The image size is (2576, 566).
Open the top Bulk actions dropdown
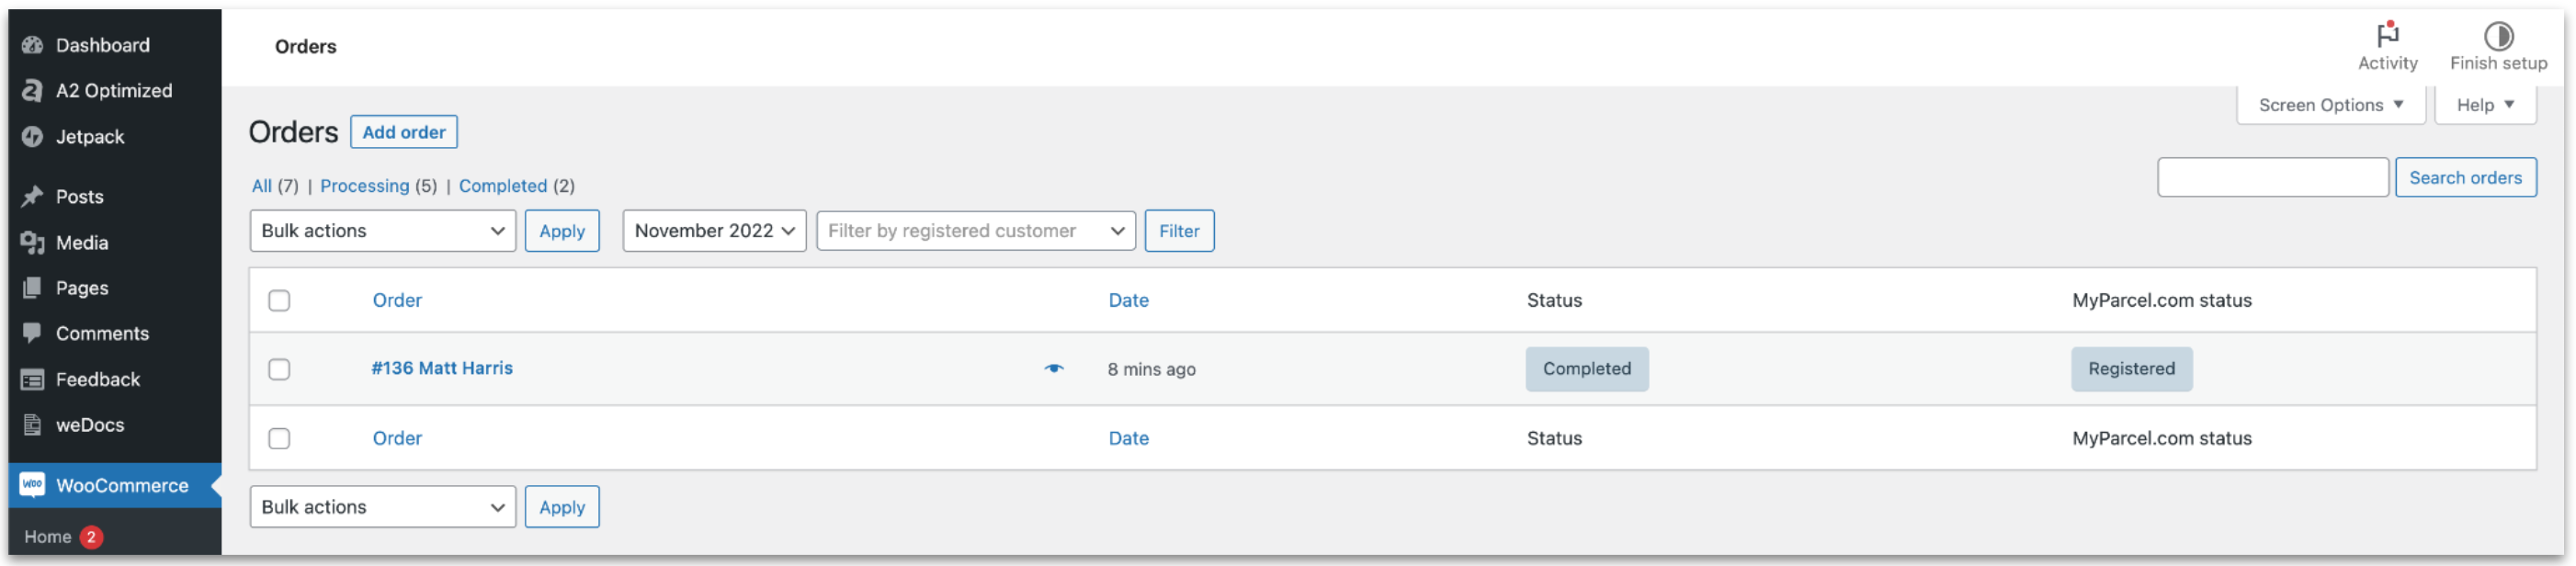(382, 231)
